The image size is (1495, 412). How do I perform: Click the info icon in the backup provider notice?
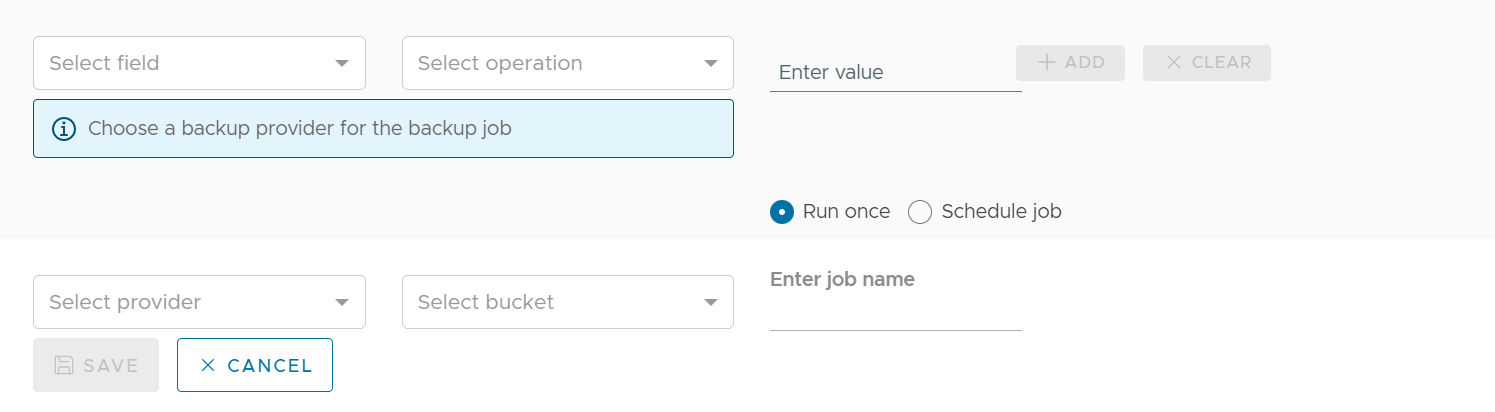[x=64, y=129]
